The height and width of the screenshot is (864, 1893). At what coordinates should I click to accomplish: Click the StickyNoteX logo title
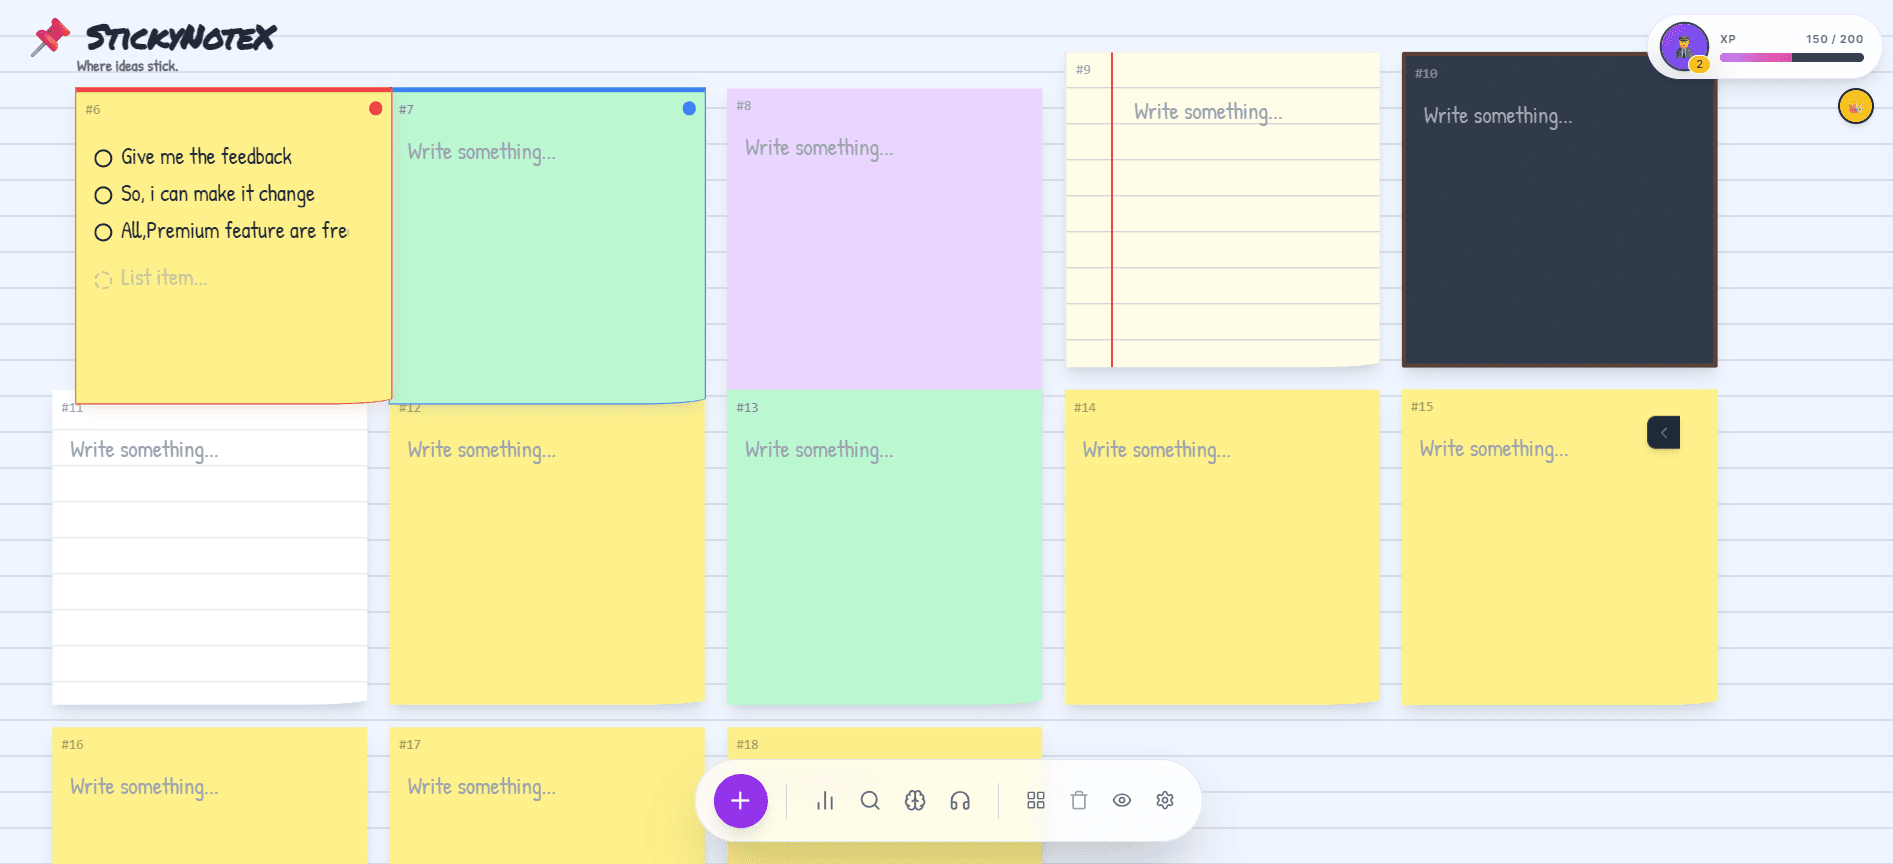pos(180,38)
